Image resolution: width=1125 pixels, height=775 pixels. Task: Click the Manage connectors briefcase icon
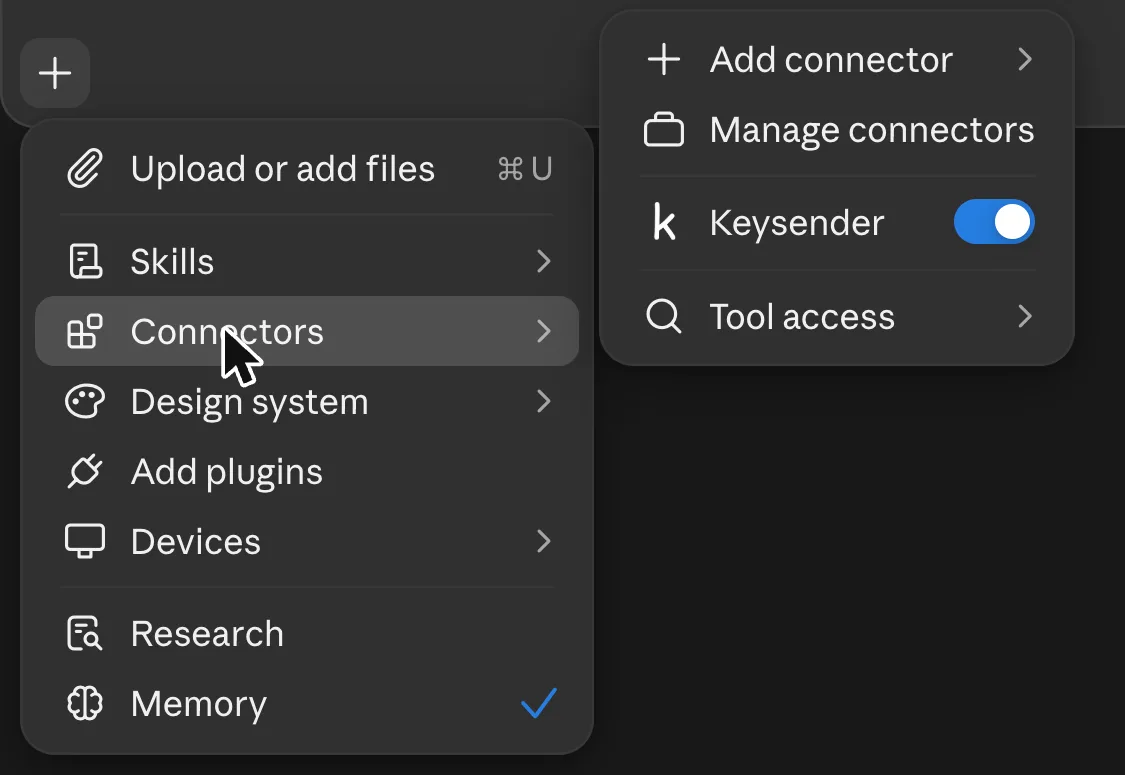tap(664, 130)
